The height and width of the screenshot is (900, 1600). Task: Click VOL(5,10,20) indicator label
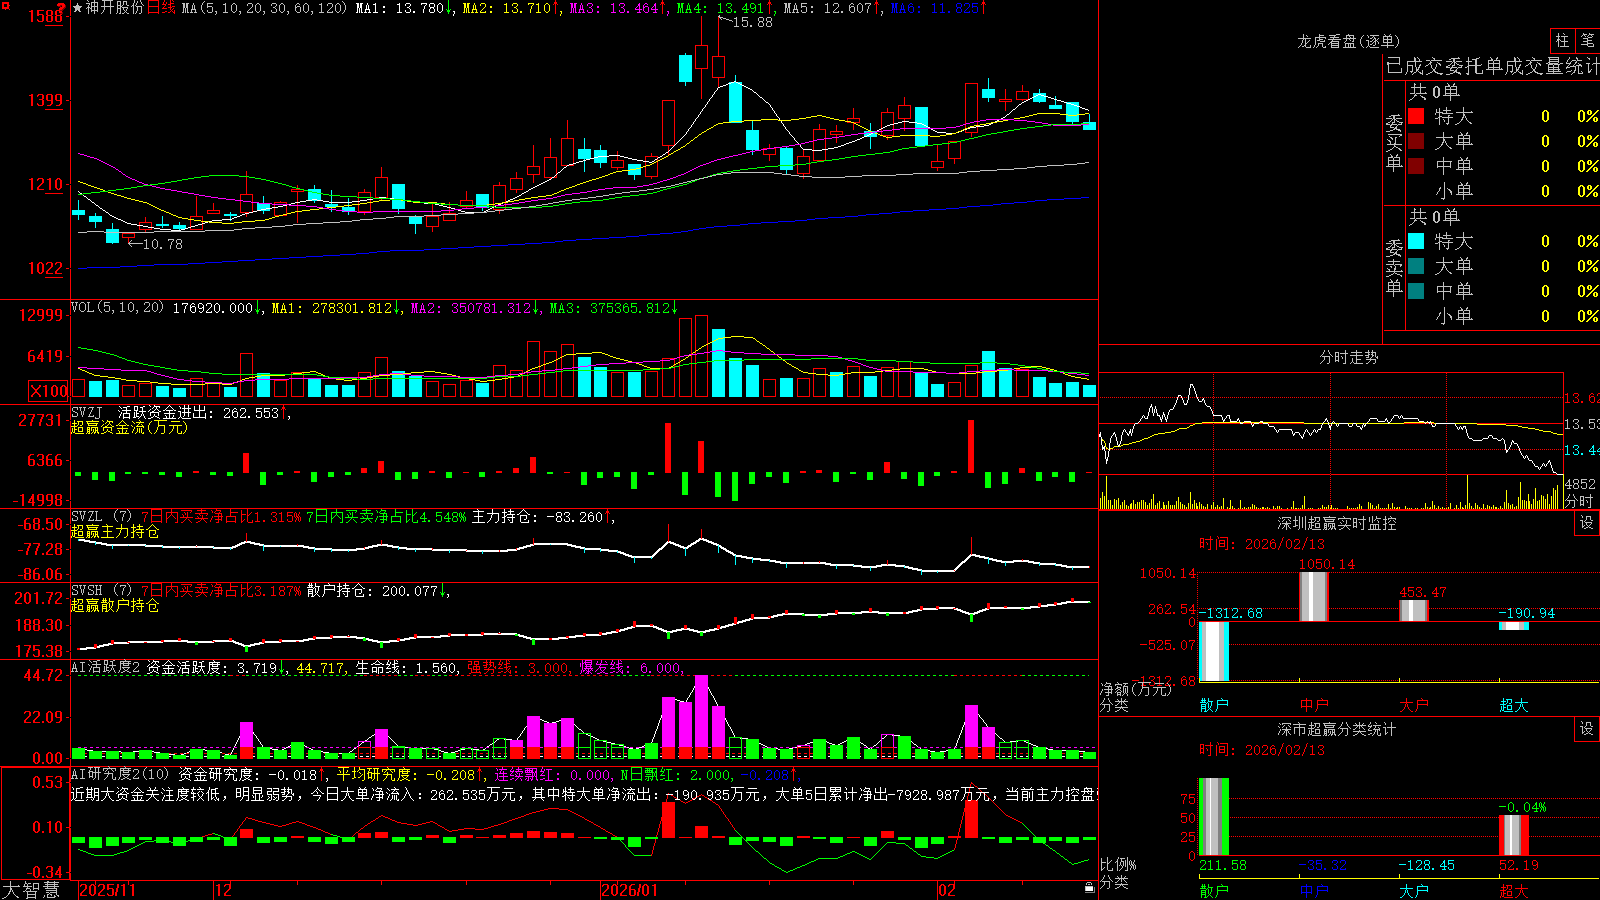[x=118, y=308]
